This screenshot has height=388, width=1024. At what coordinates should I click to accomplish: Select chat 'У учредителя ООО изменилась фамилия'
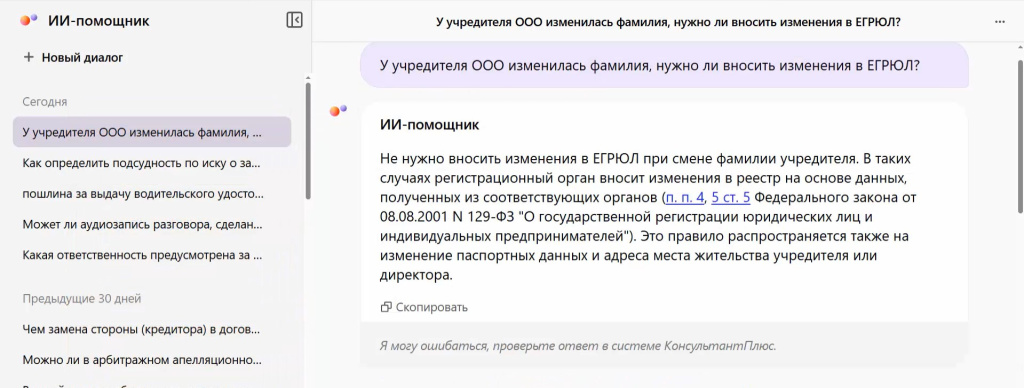coord(152,133)
